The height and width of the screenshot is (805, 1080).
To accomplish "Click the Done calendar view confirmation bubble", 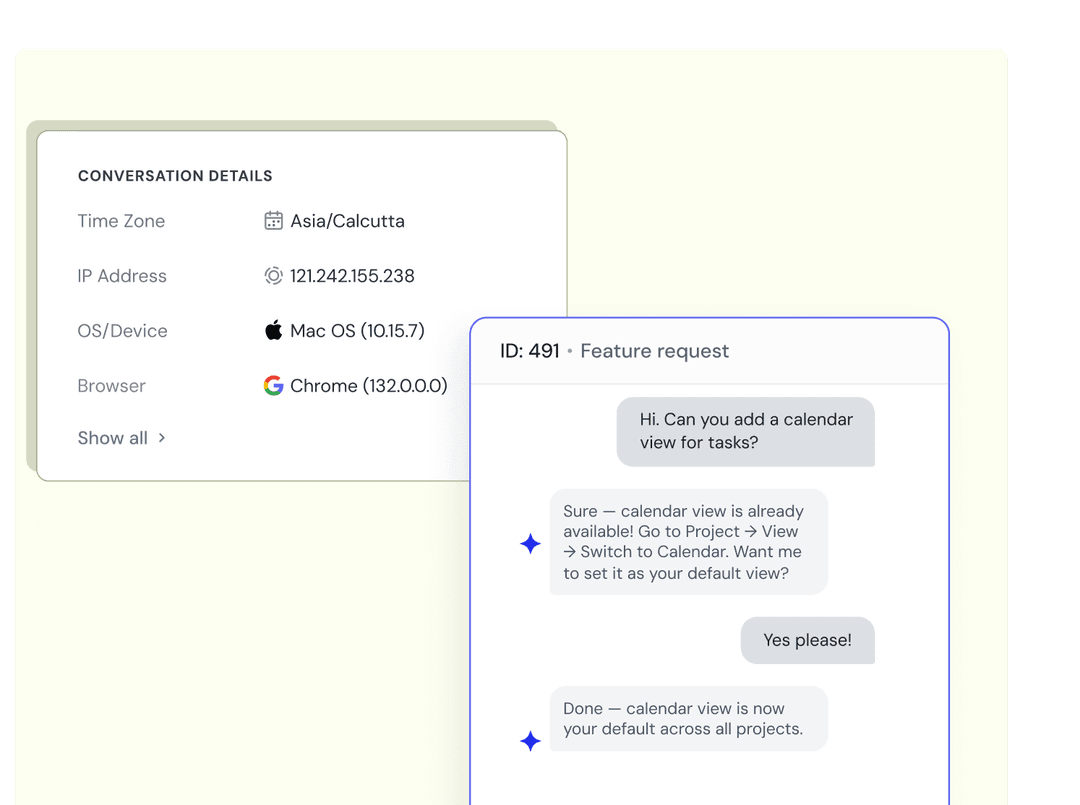I will coord(688,718).
